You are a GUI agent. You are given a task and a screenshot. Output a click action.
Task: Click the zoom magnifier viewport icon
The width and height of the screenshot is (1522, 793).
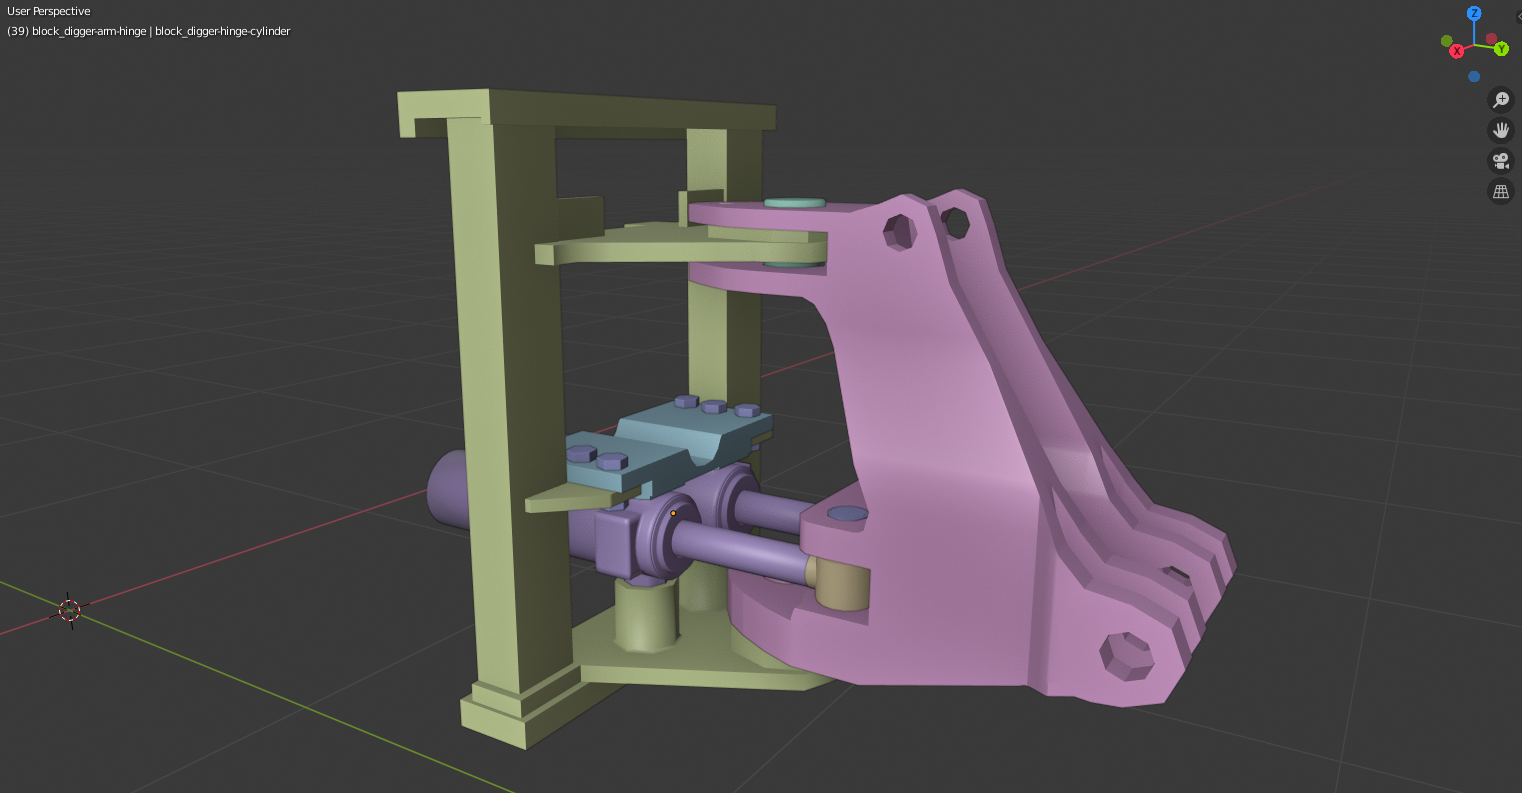click(x=1500, y=99)
